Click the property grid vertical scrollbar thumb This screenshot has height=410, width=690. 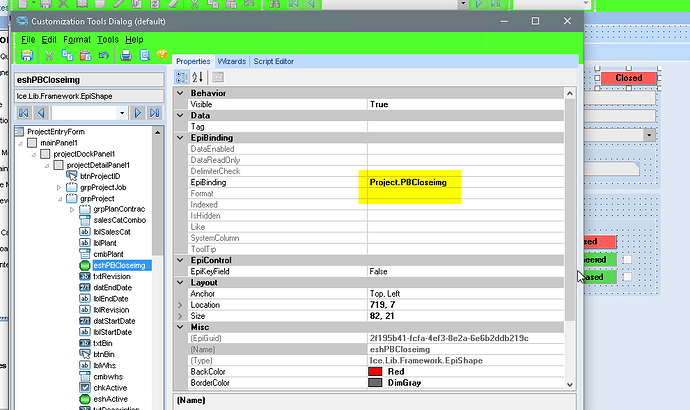point(569,209)
